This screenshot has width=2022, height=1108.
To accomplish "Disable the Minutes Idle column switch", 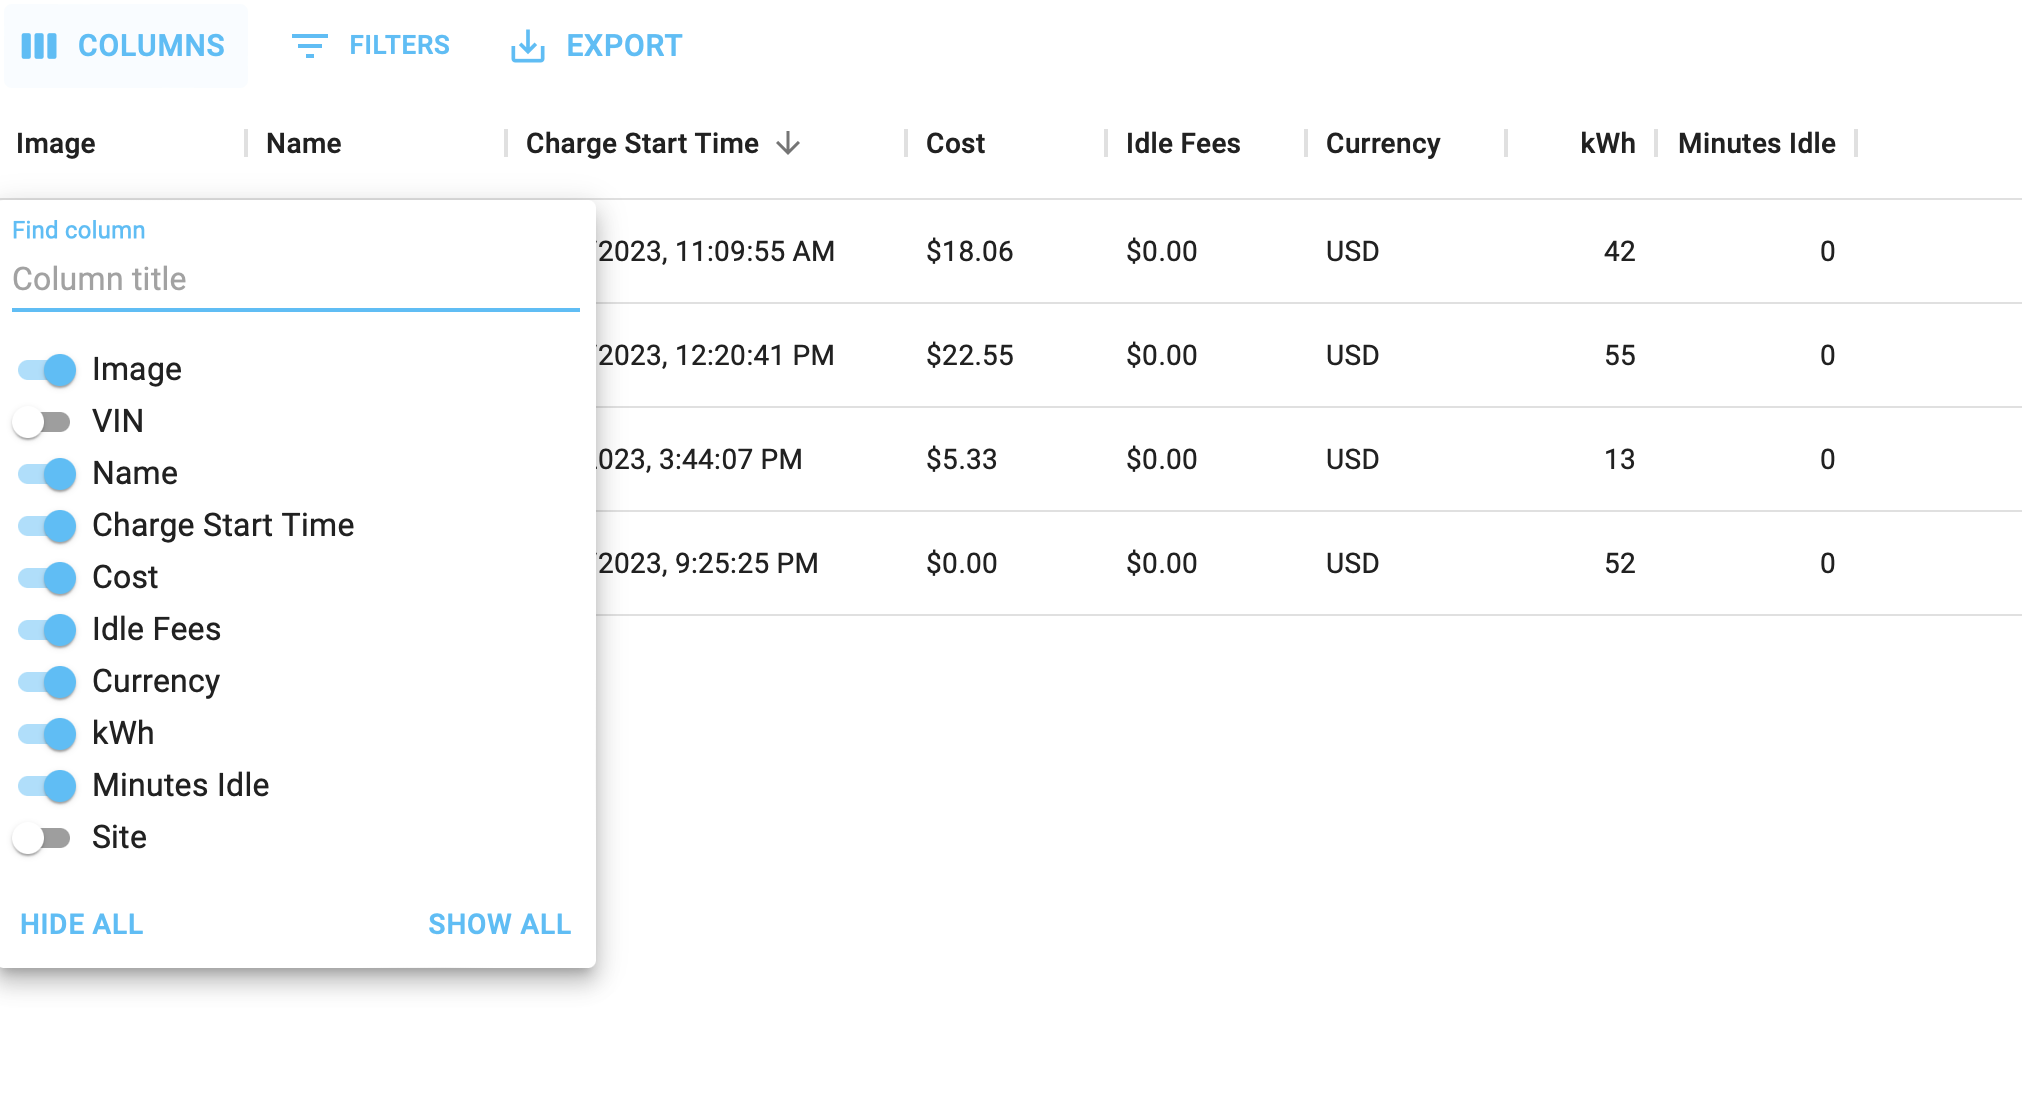I will [46, 786].
